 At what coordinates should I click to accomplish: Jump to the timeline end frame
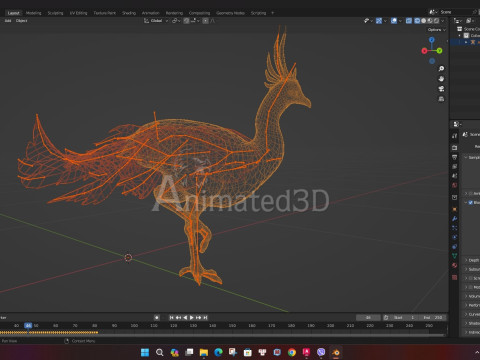click(x=205, y=318)
